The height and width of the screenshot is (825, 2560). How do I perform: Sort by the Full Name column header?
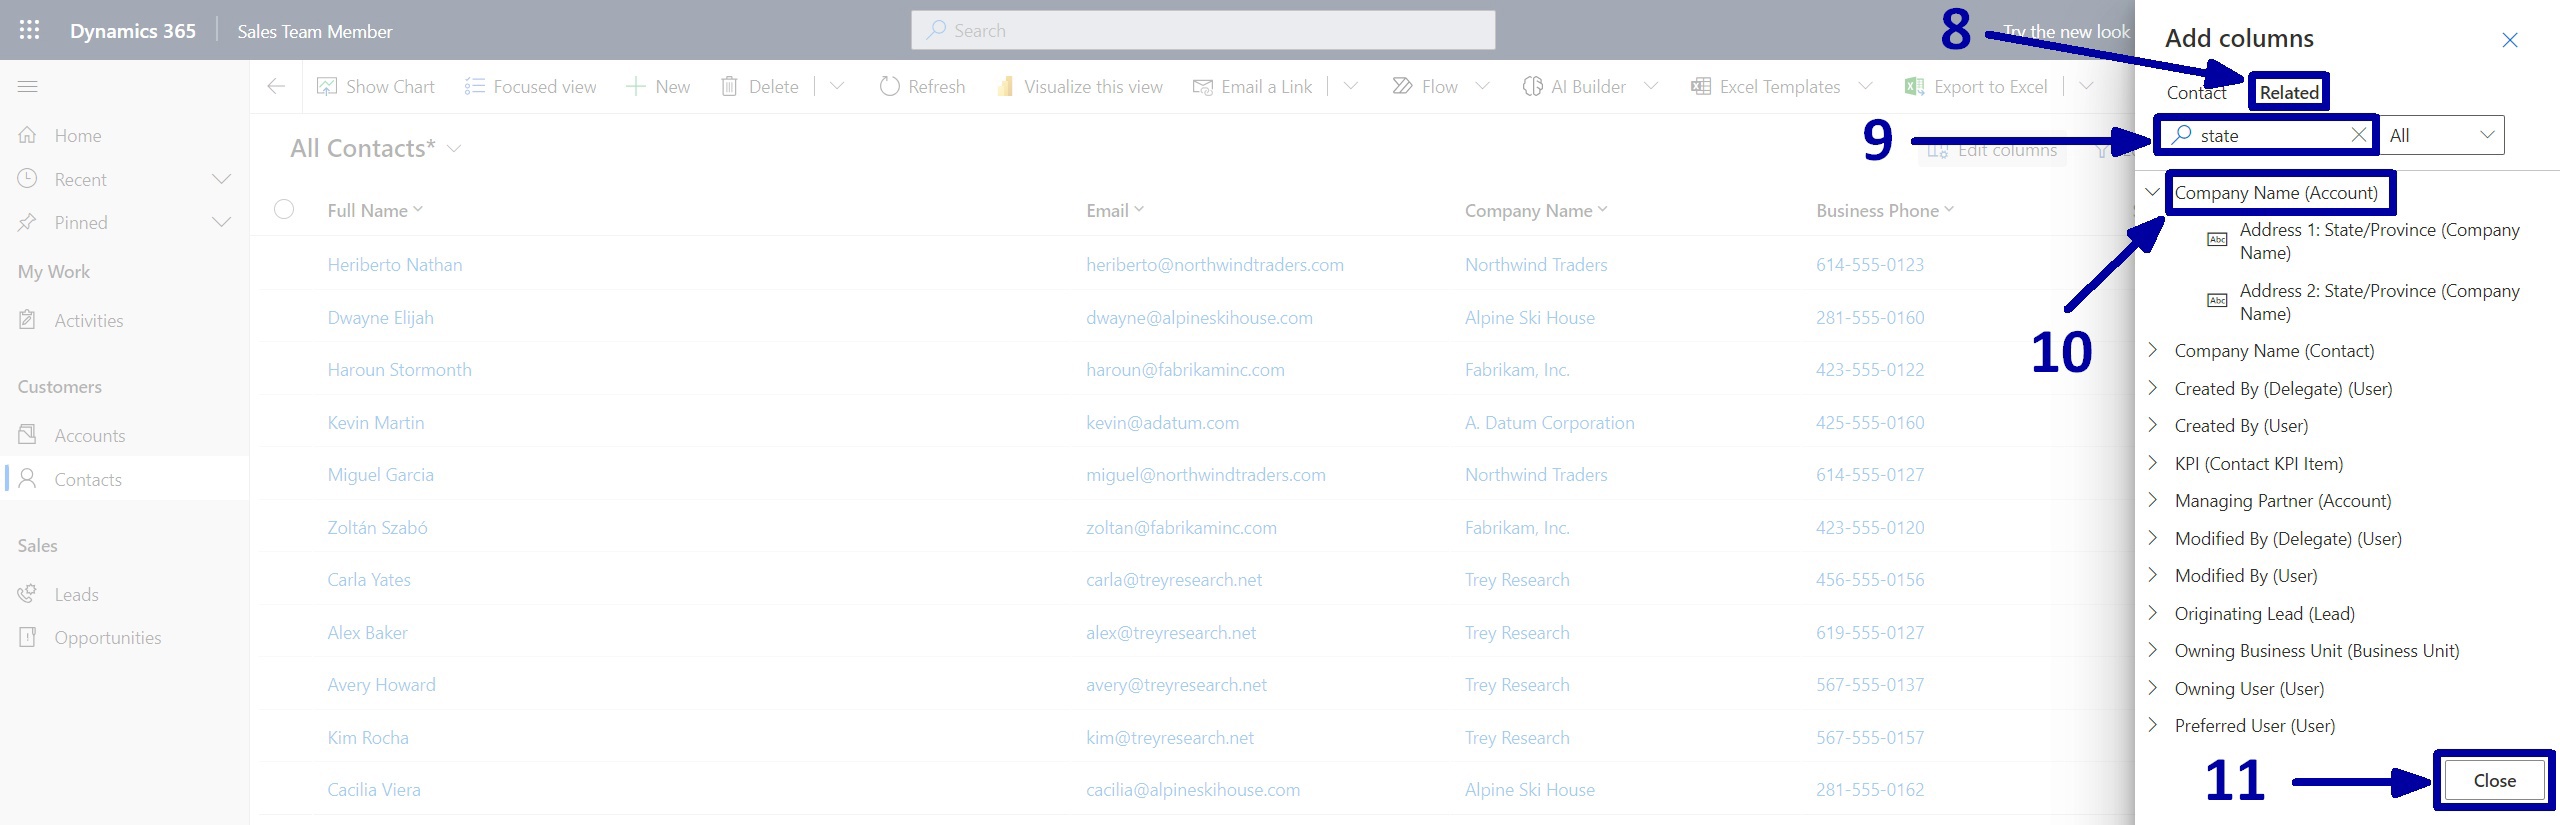point(375,211)
